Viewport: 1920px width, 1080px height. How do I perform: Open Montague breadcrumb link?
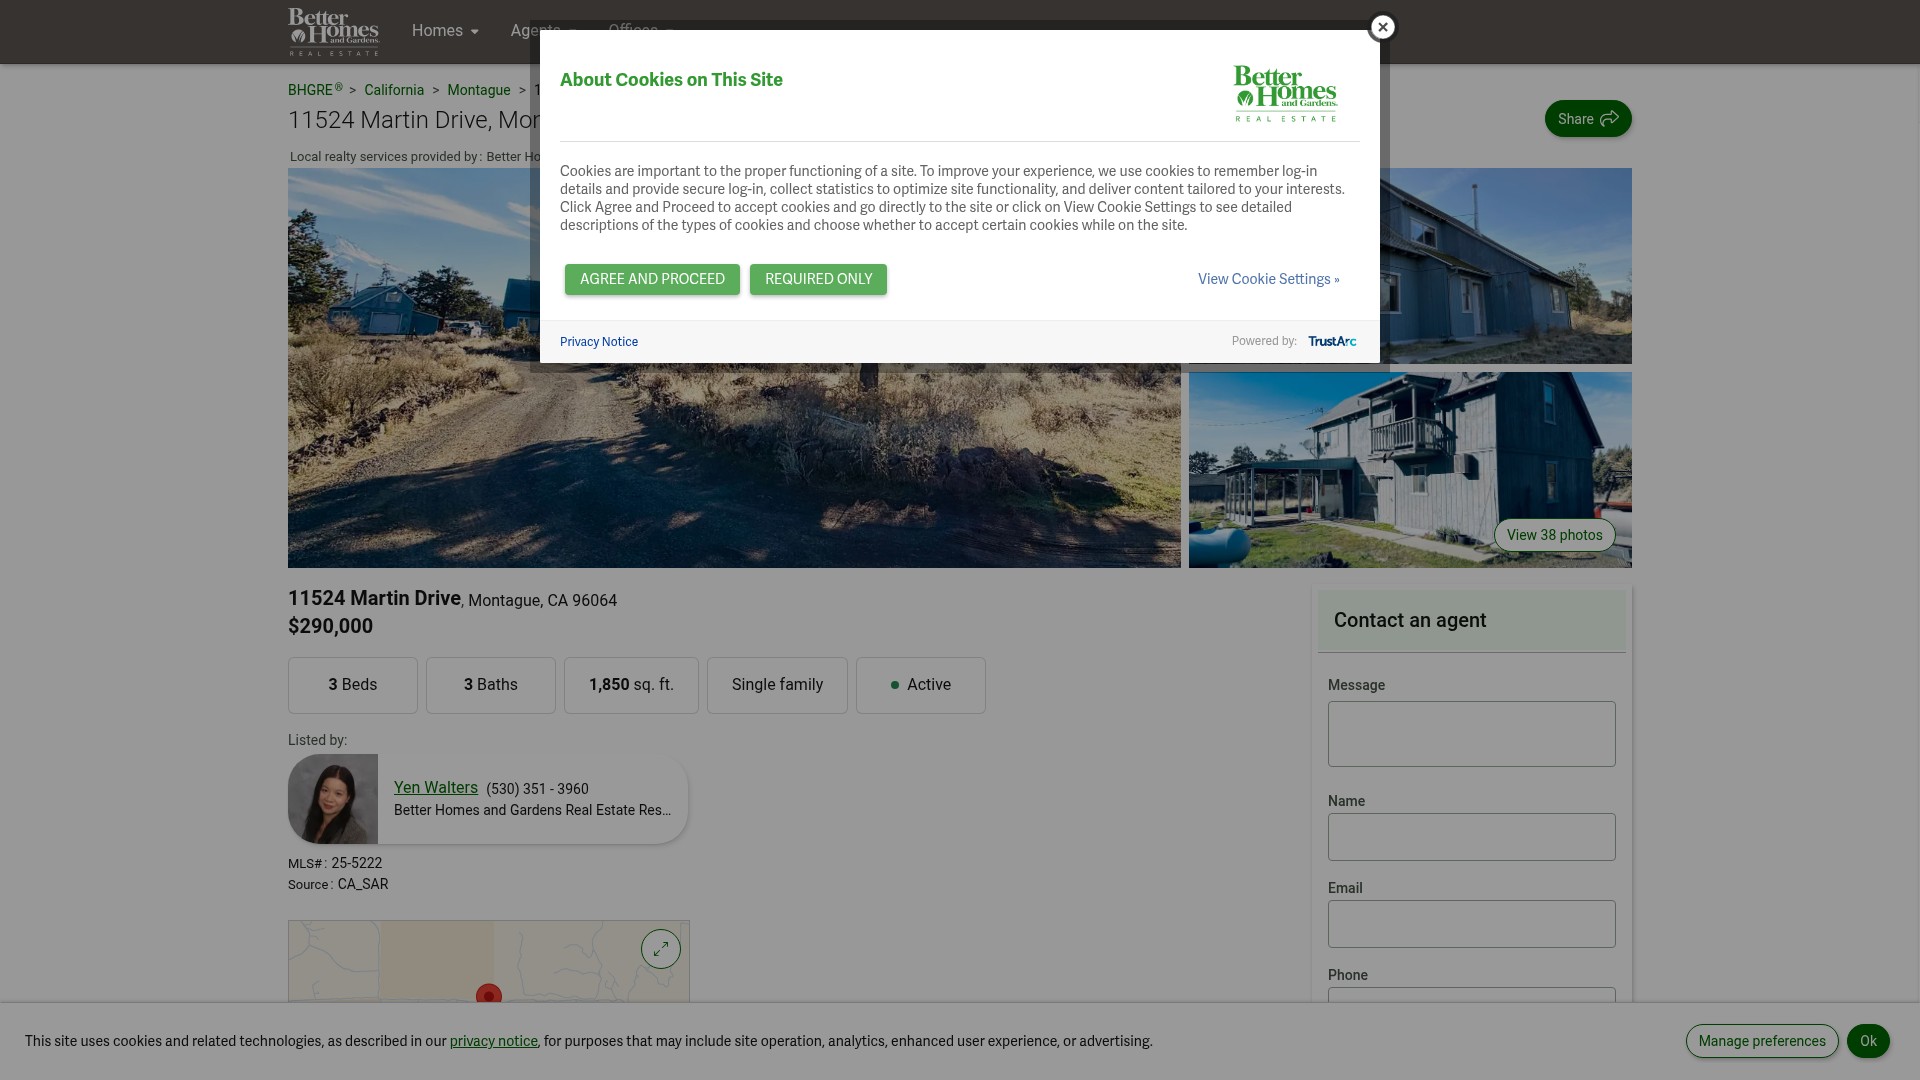(478, 90)
